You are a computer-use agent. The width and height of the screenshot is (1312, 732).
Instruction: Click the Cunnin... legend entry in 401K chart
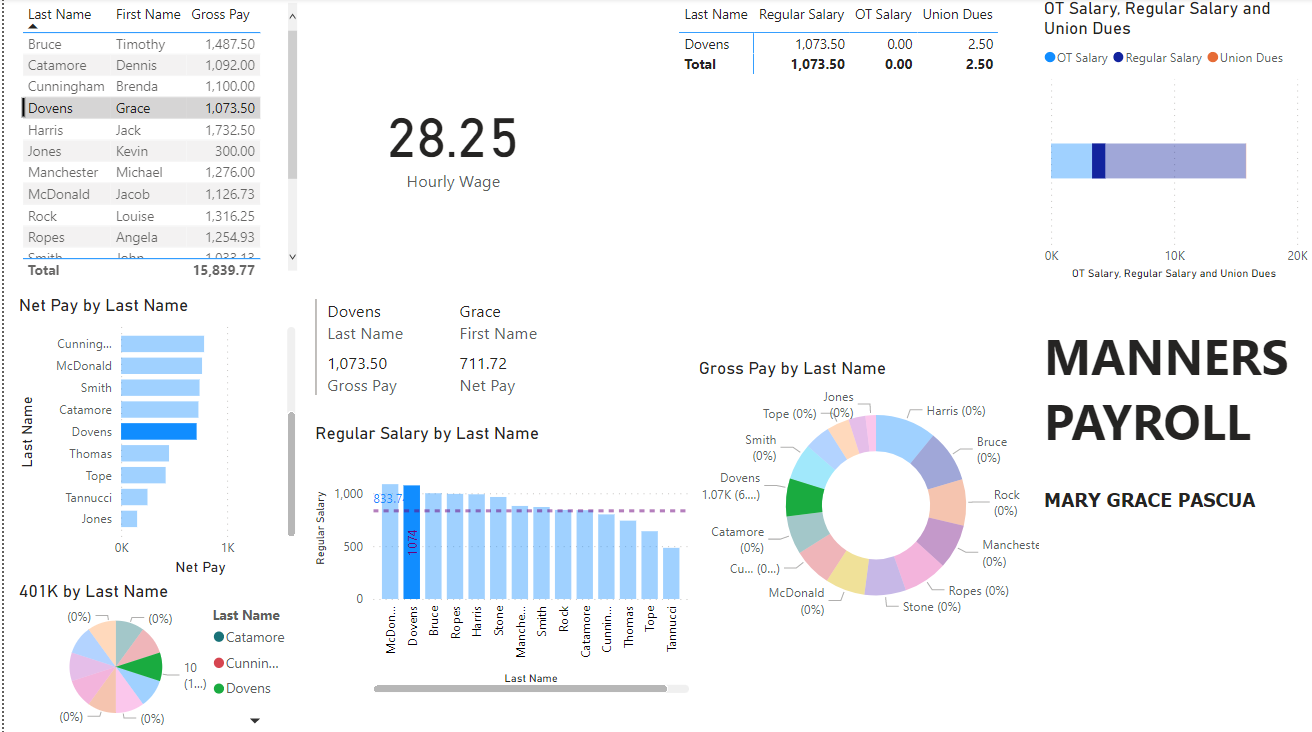[x=246, y=663]
